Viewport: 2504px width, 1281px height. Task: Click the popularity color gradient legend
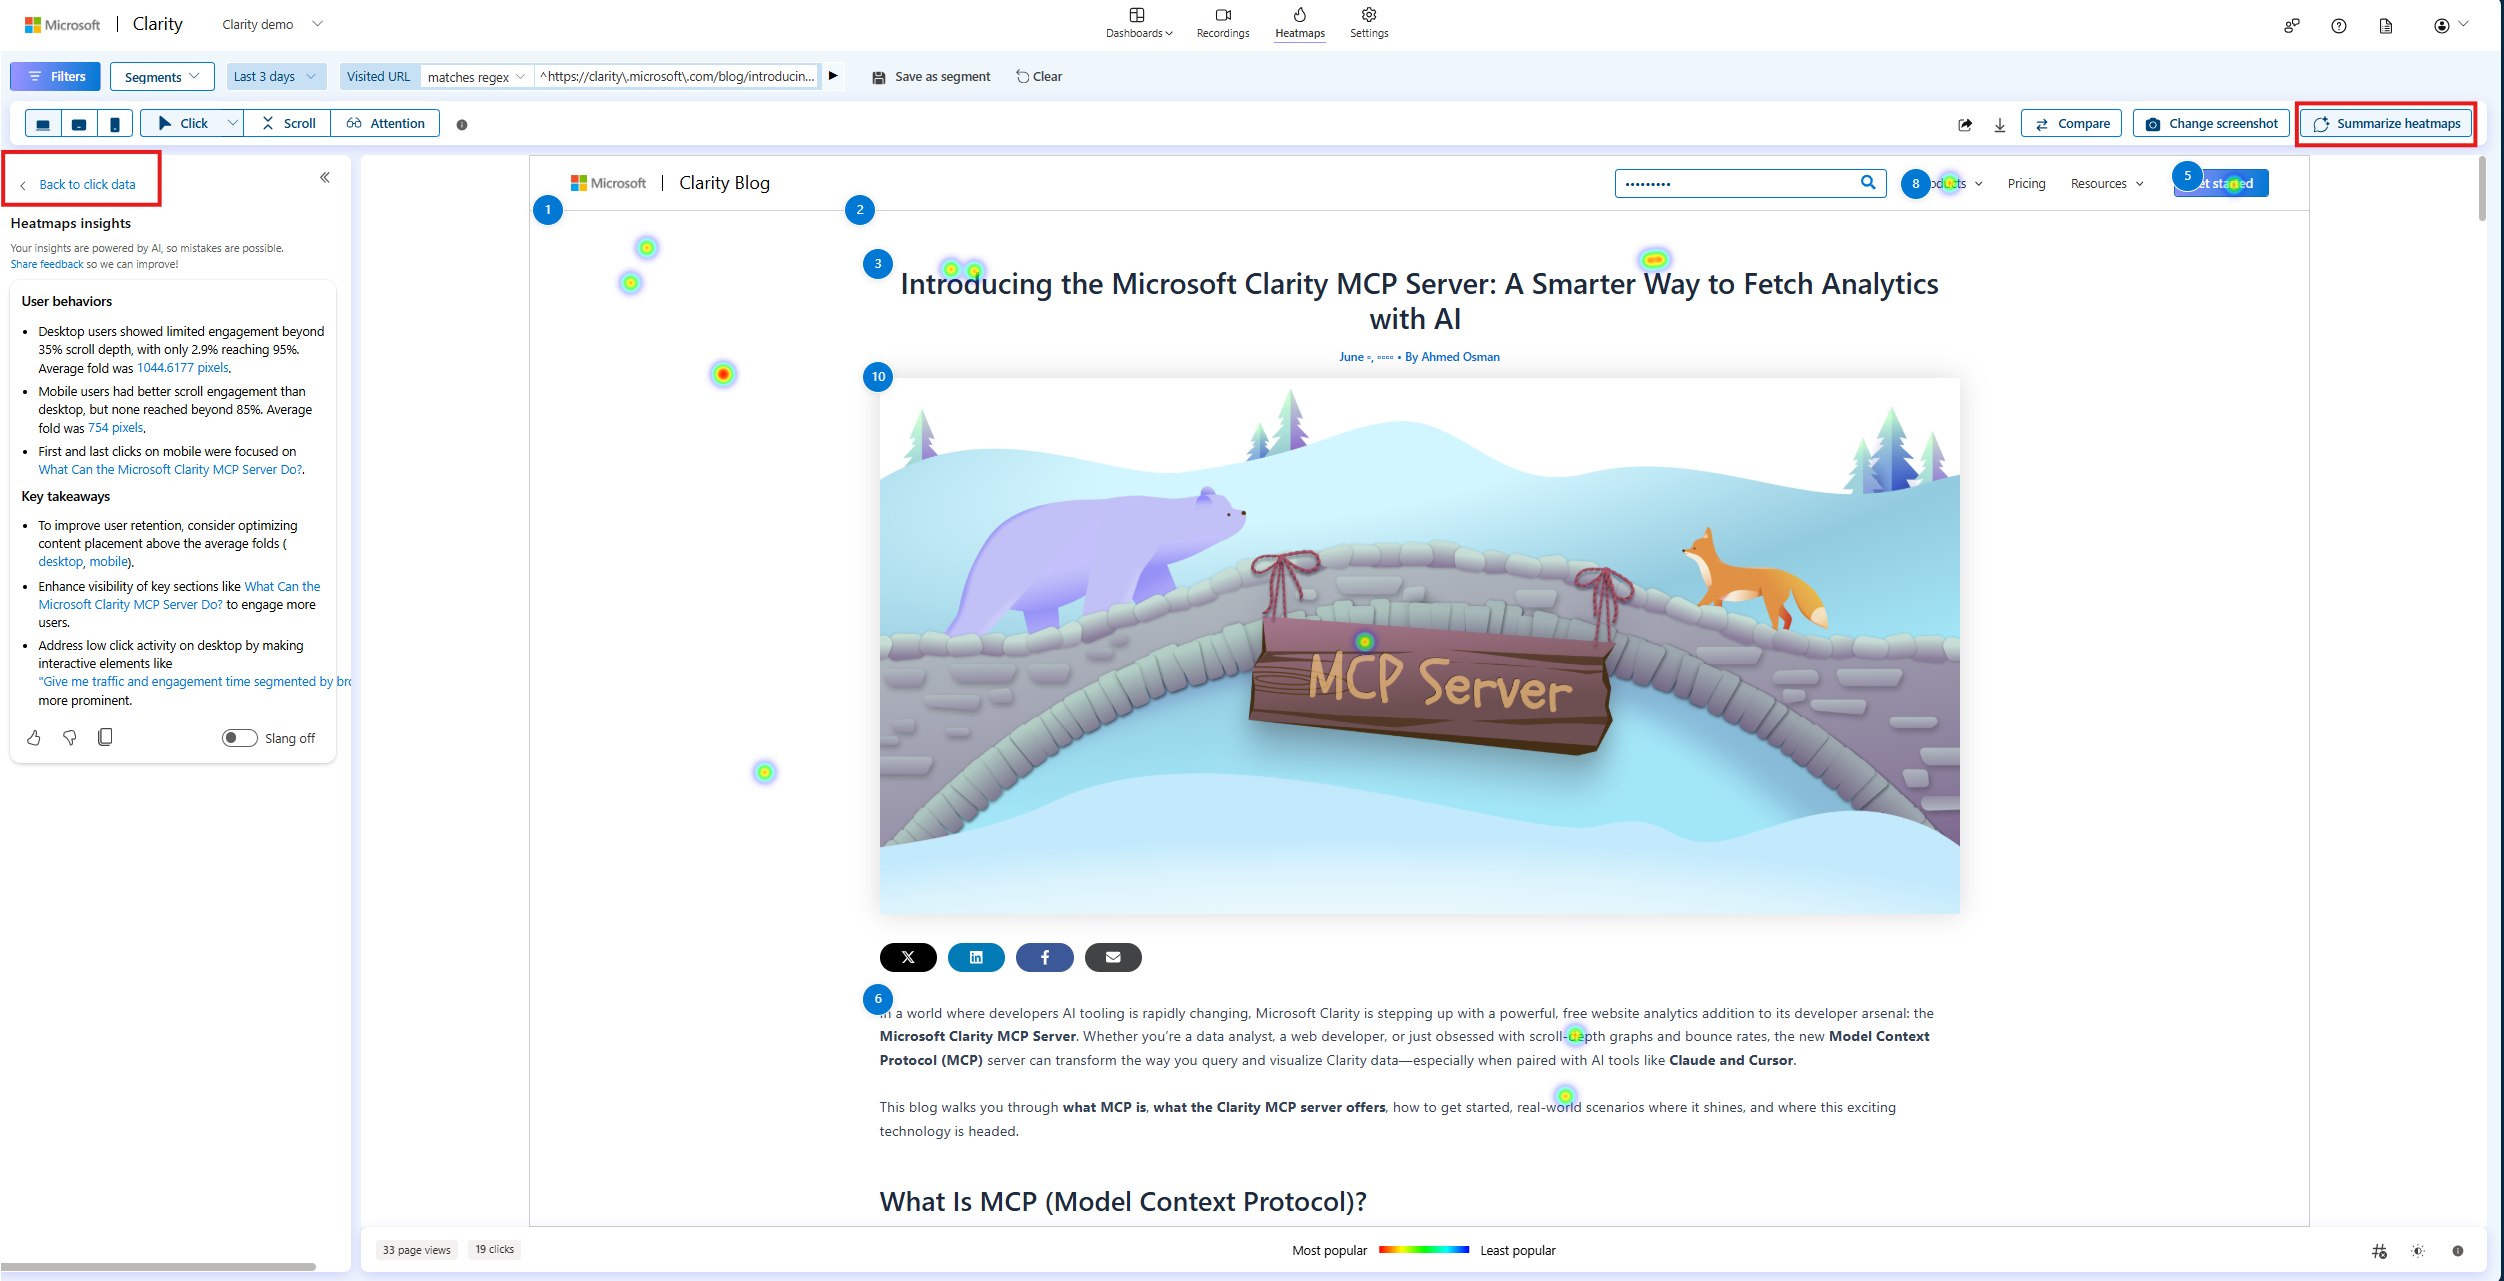1423,1250
